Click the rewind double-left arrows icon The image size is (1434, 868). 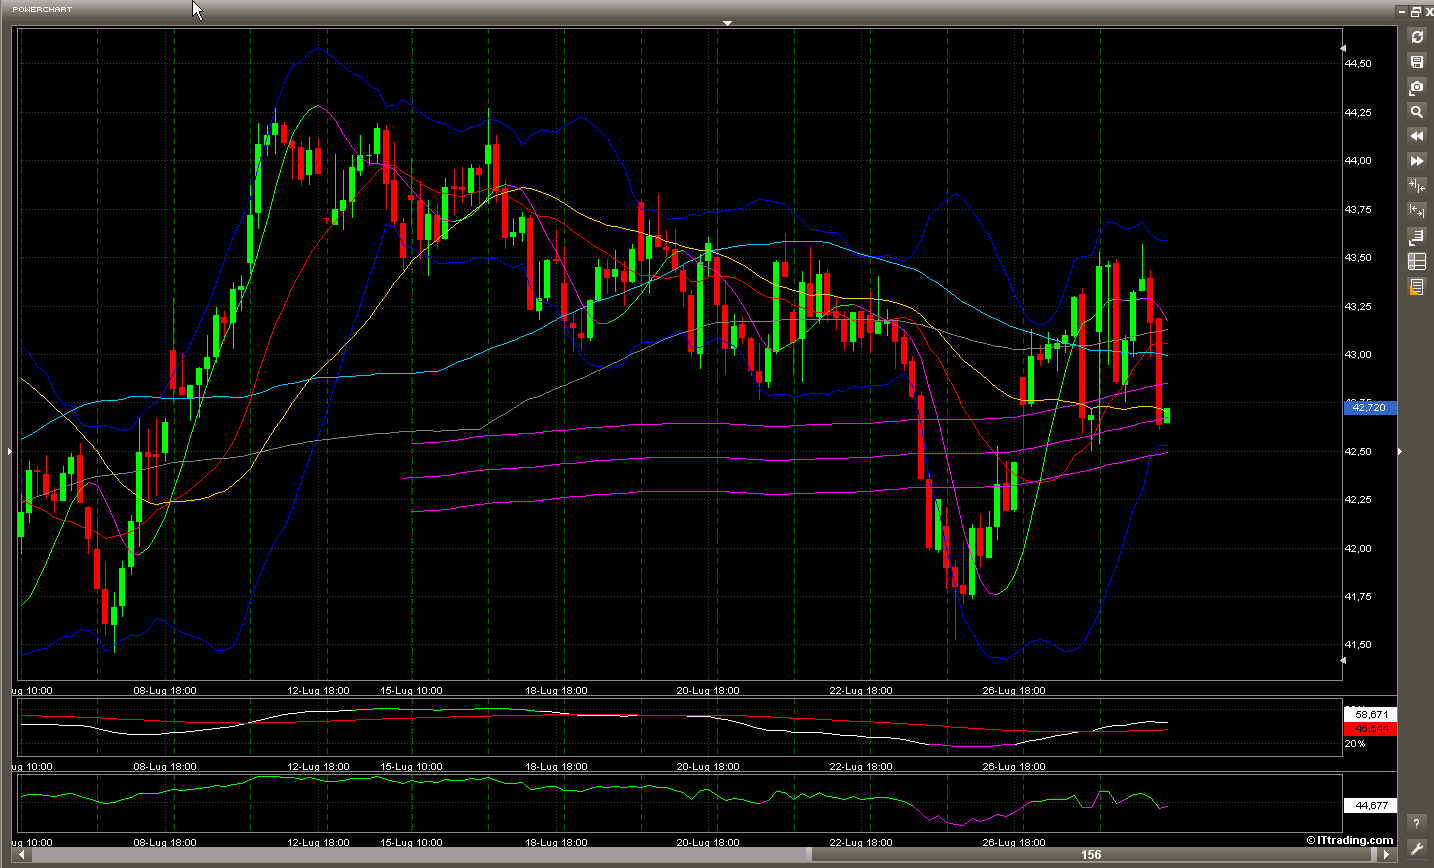click(1416, 135)
